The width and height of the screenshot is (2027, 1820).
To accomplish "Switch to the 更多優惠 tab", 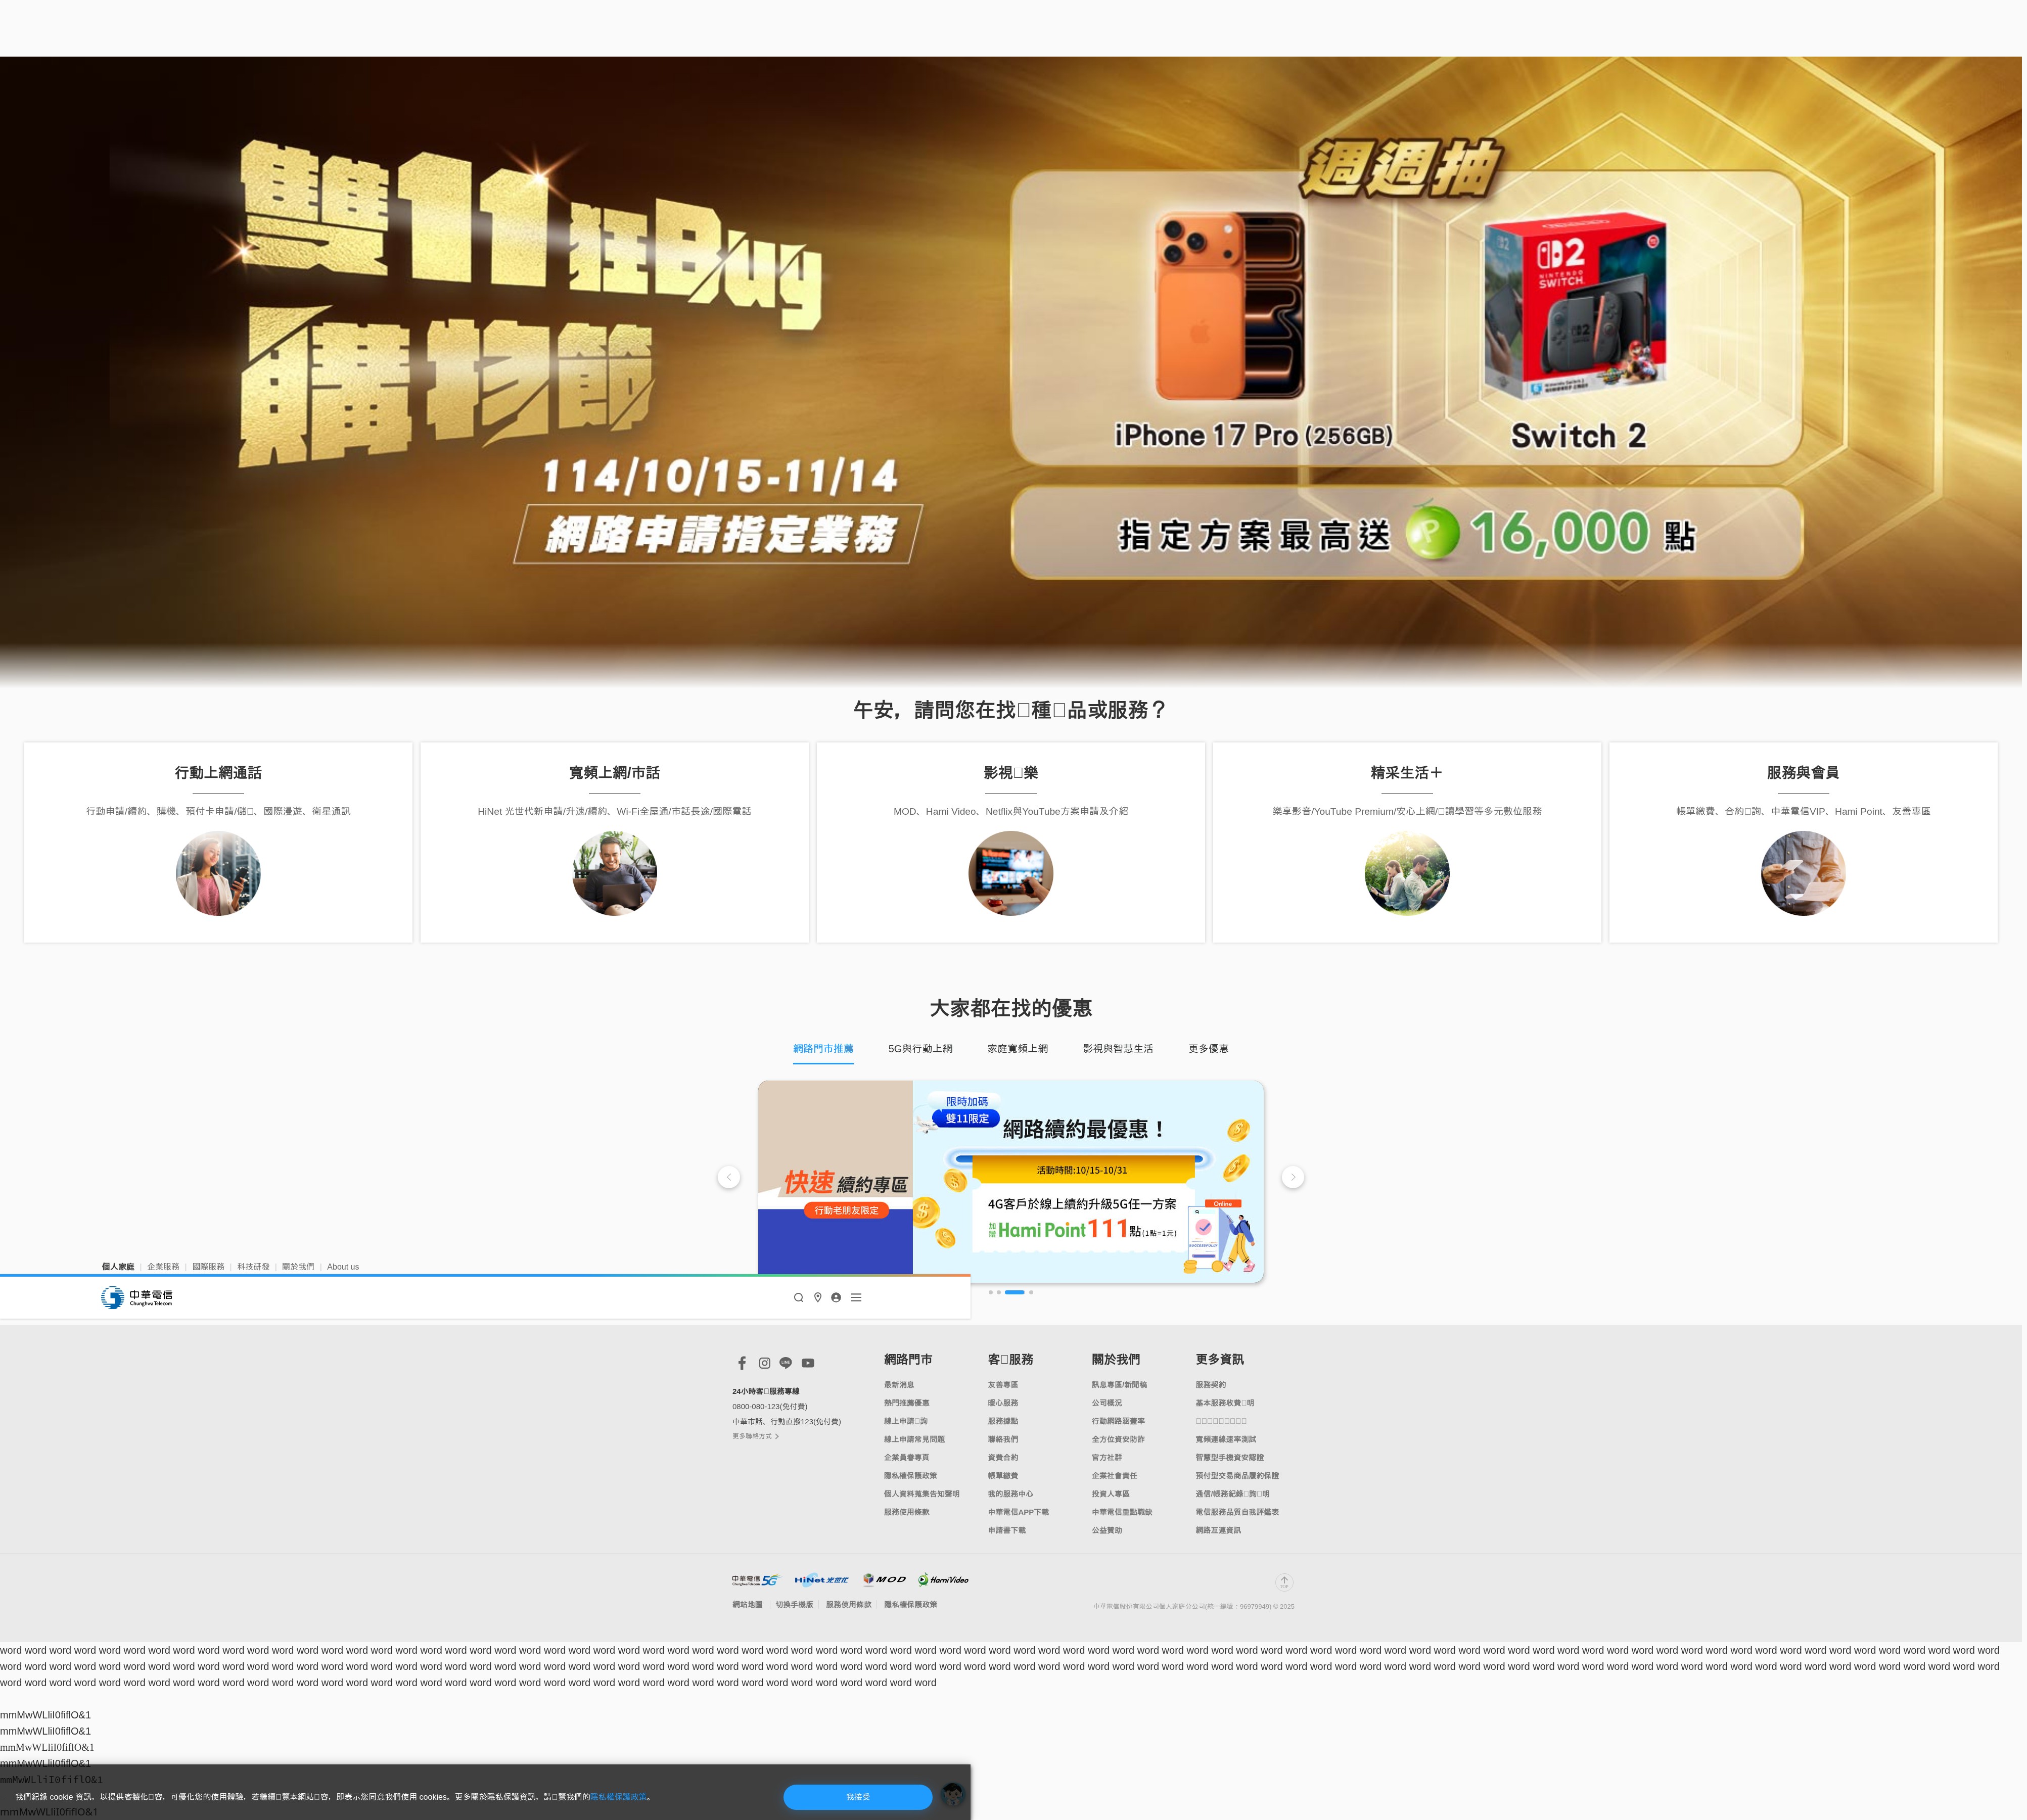I will click(1208, 1048).
